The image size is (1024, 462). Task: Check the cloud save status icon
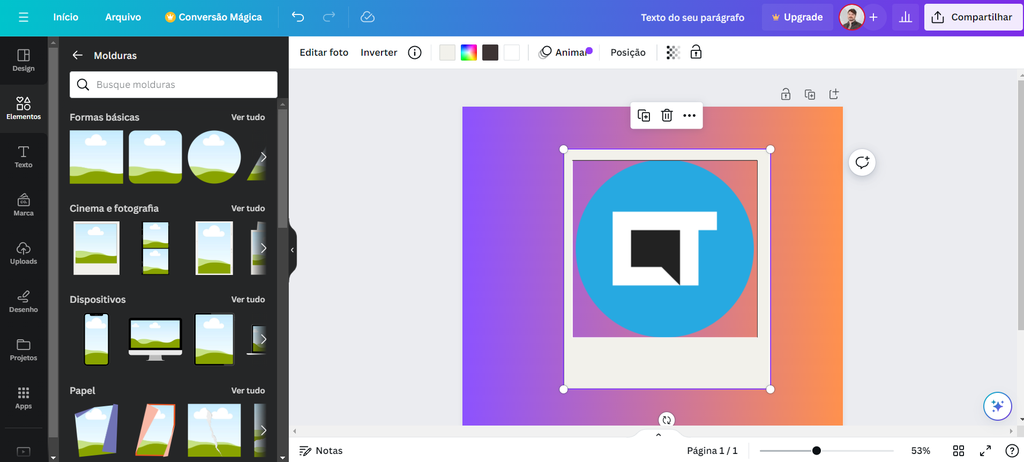368,17
